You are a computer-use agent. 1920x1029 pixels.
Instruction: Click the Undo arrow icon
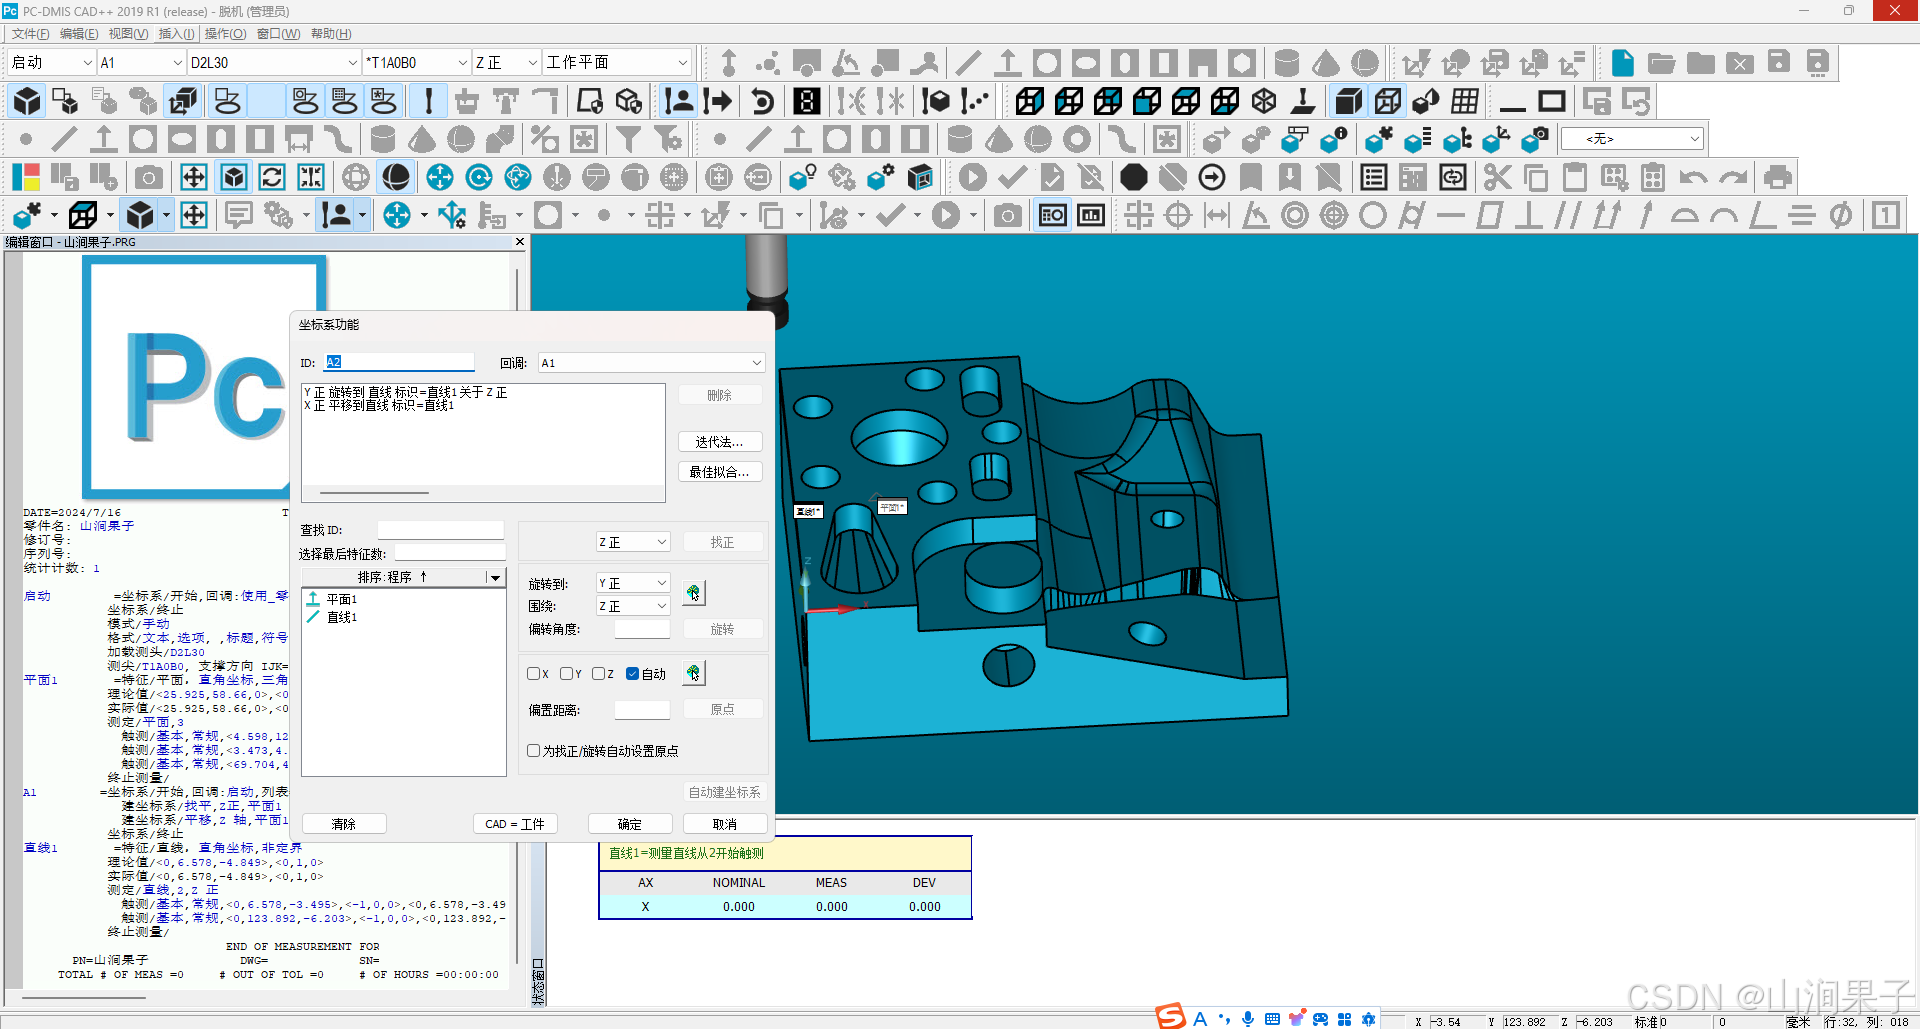[x=1693, y=178]
